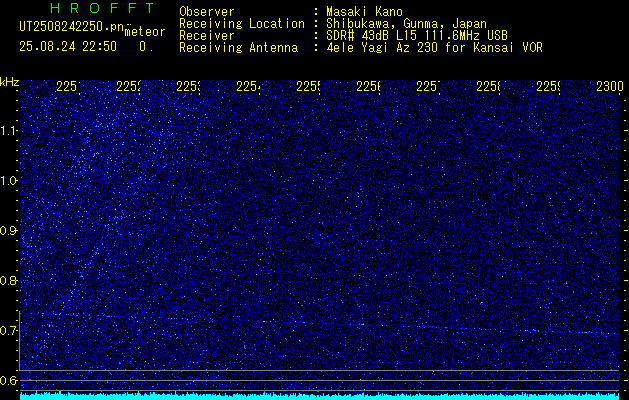Image resolution: width=629 pixels, height=400 pixels.
Task: Click the kHz axis unit label
Action: point(9,82)
